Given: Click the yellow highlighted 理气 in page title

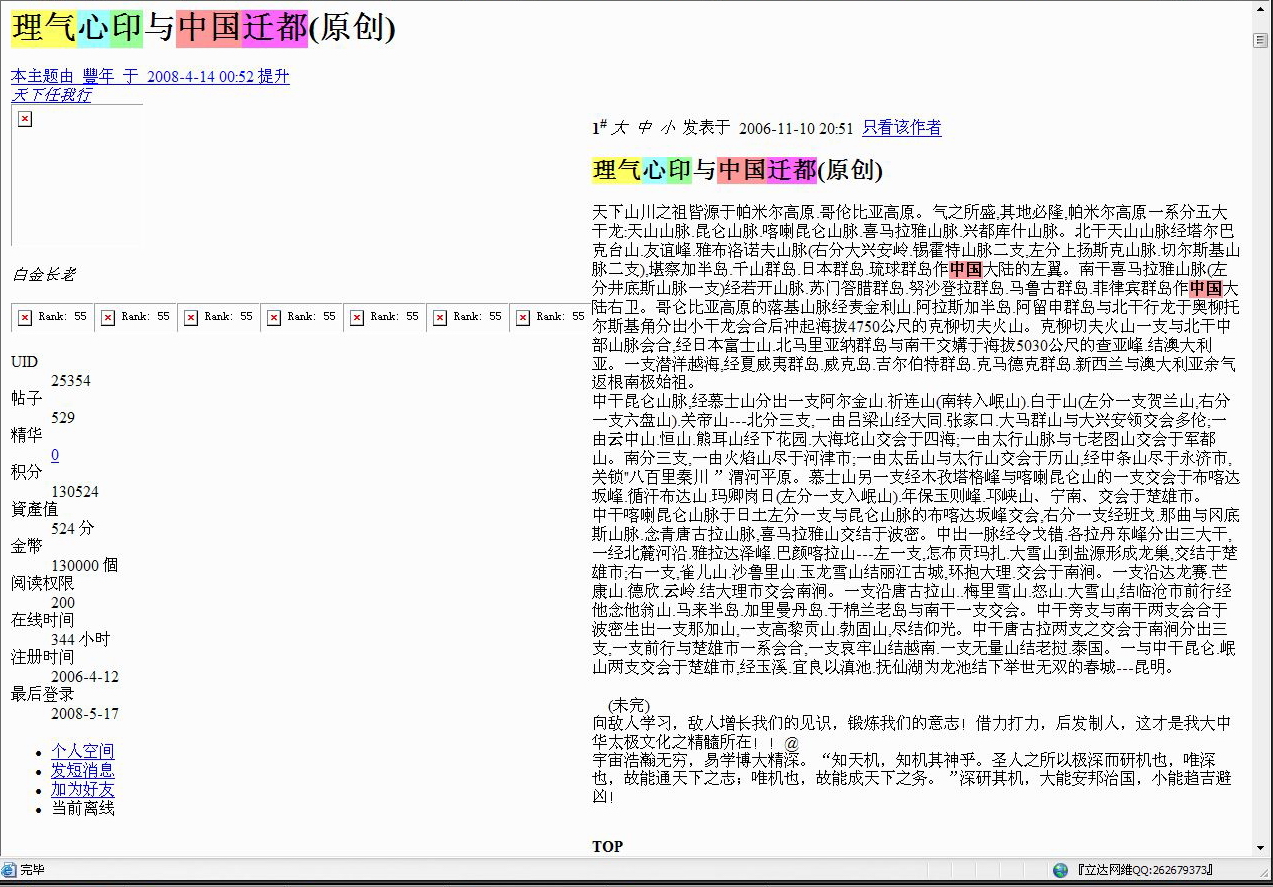Looking at the screenshot, I should pyautogui.click(x=43, y=29).
